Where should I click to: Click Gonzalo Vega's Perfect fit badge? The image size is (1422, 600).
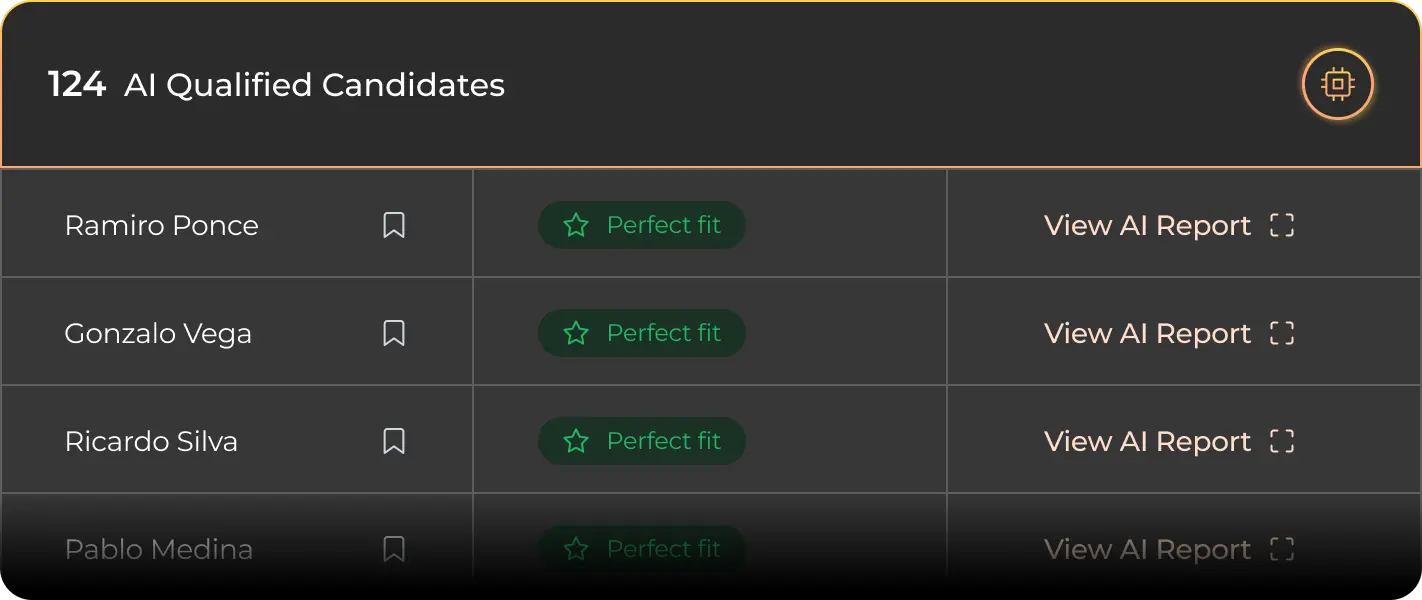click(x=642, y=333)
